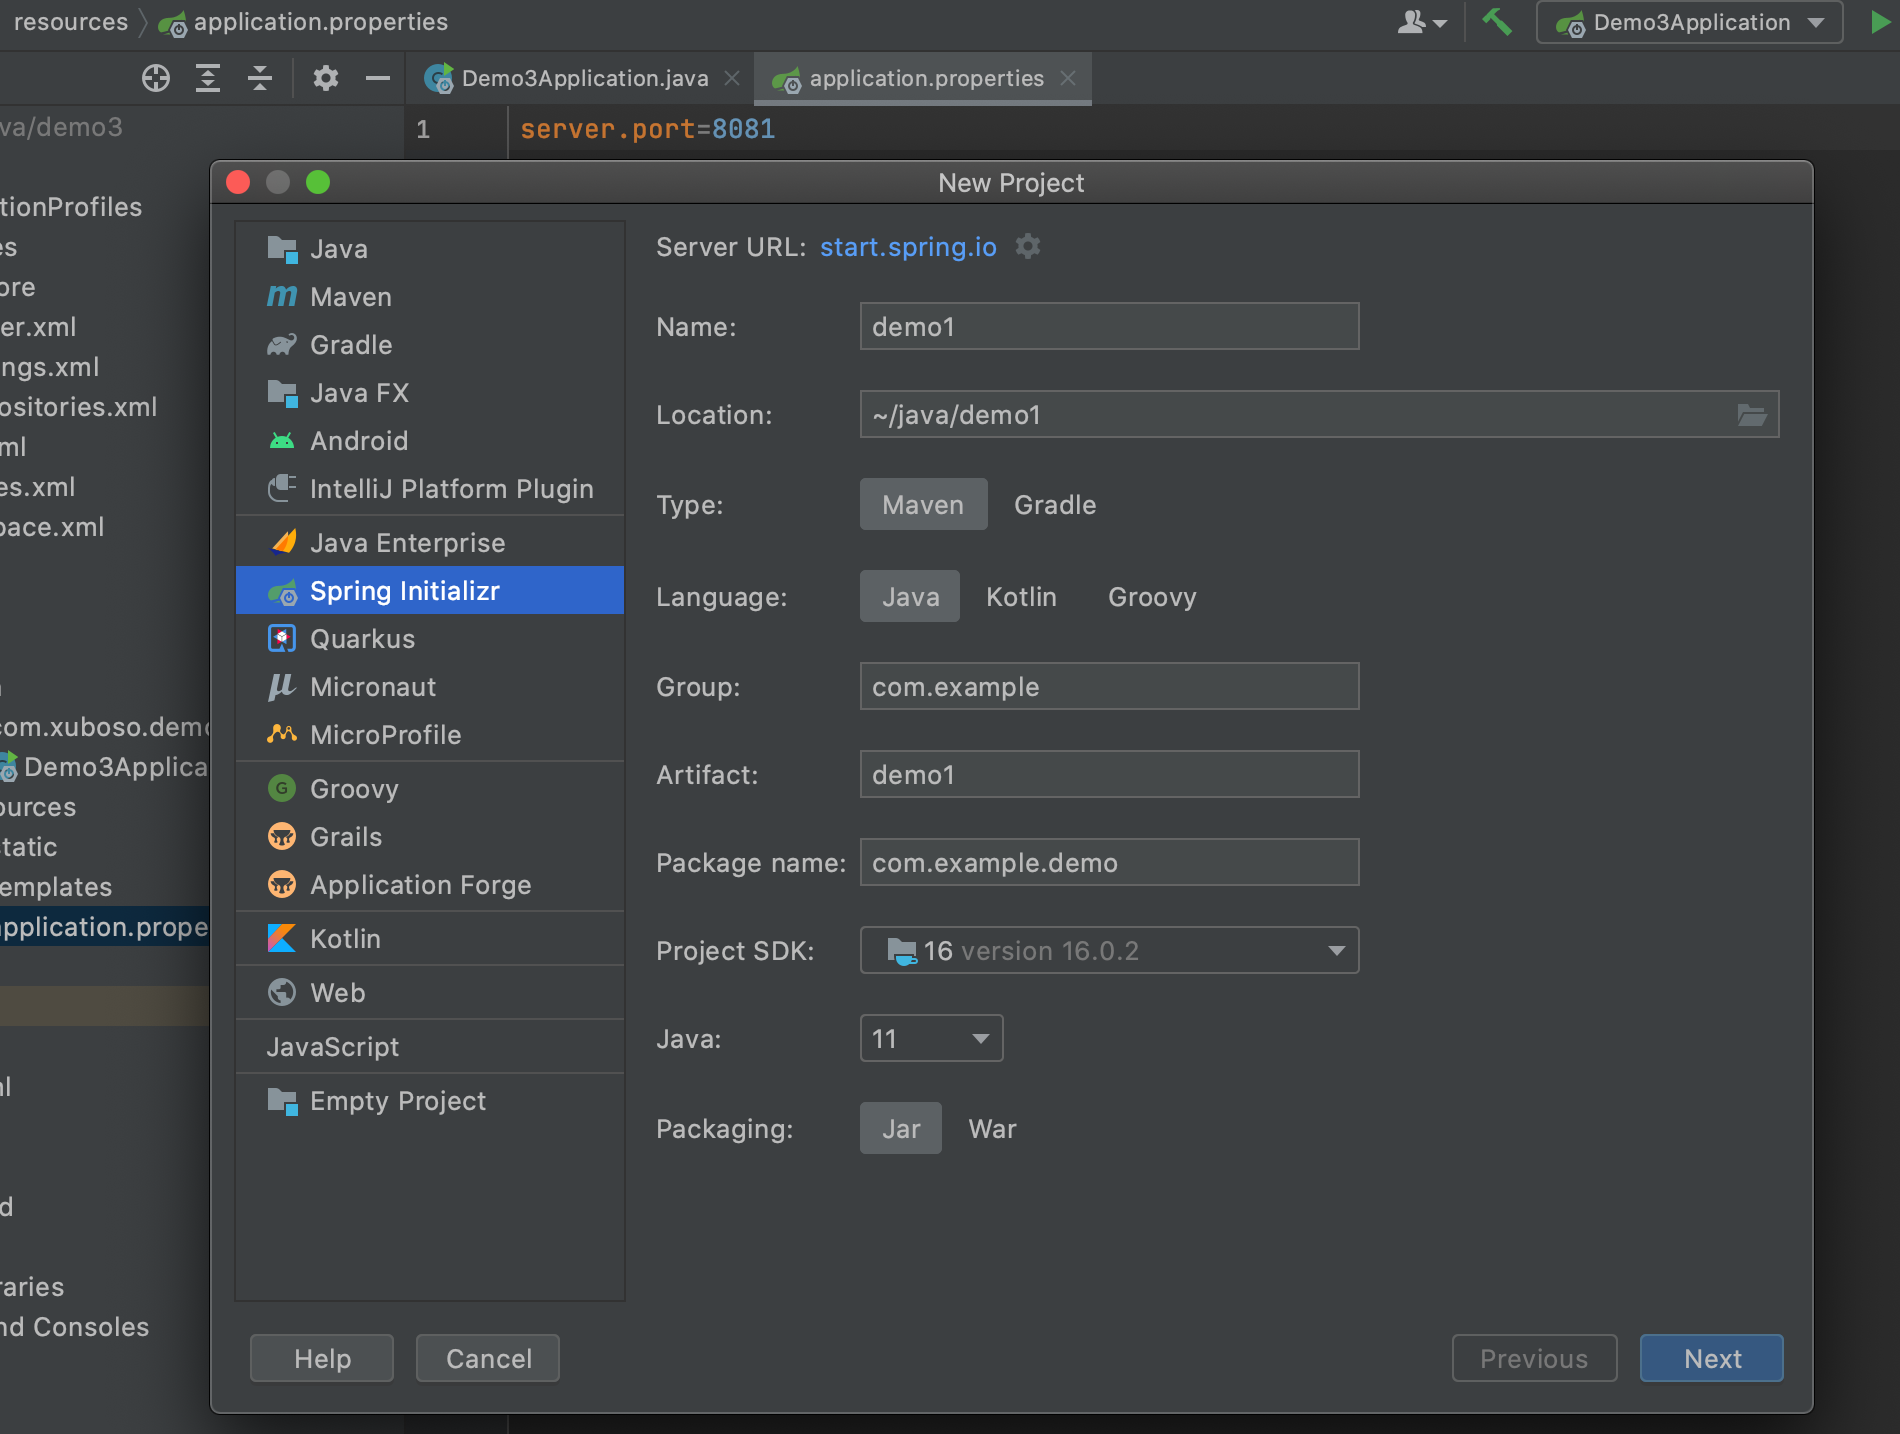Select Kotlin project type in sidebar
Screen dimensions: 1900x1434
pos(430,939)
